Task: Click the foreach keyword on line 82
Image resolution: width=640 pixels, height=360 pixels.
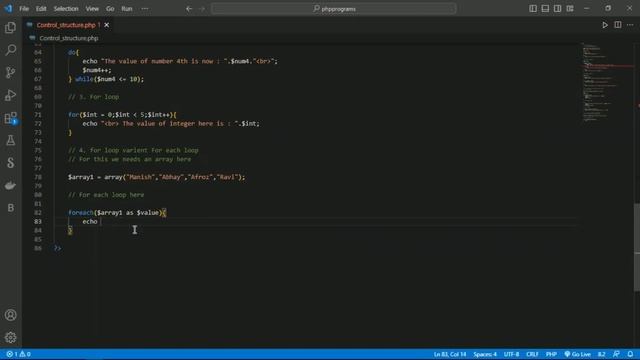Action: tap(81, 213)
